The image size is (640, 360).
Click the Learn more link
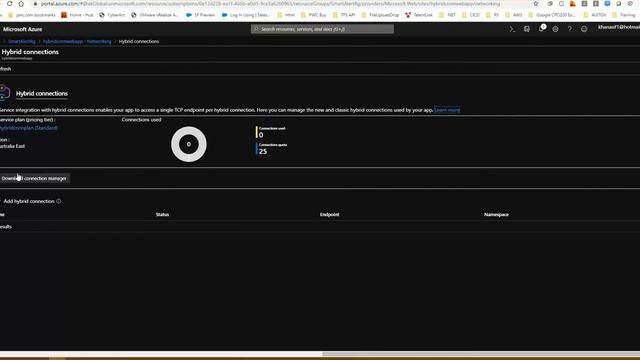pyautogui.click(x=447, y=110)
